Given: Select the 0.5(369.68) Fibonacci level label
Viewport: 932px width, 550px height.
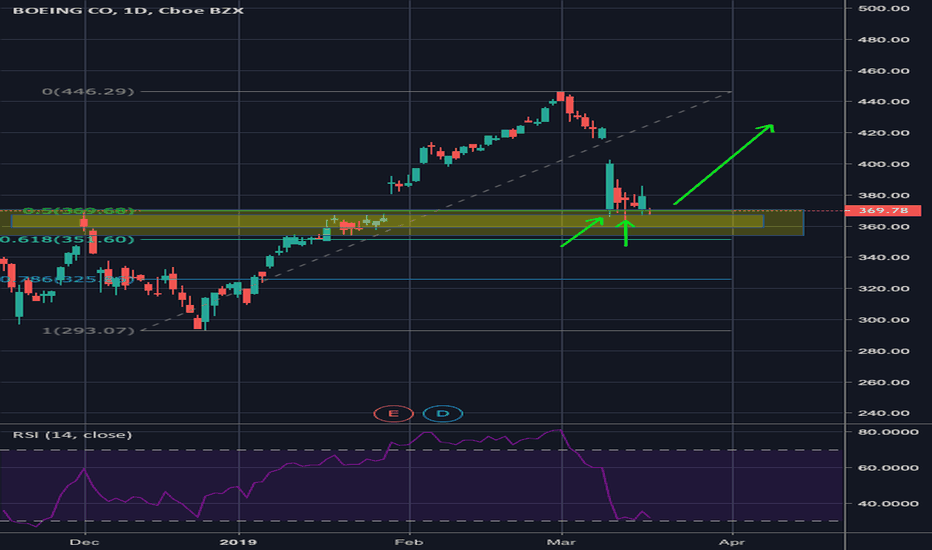Looking at the screenshot, I should click(79, 211).
